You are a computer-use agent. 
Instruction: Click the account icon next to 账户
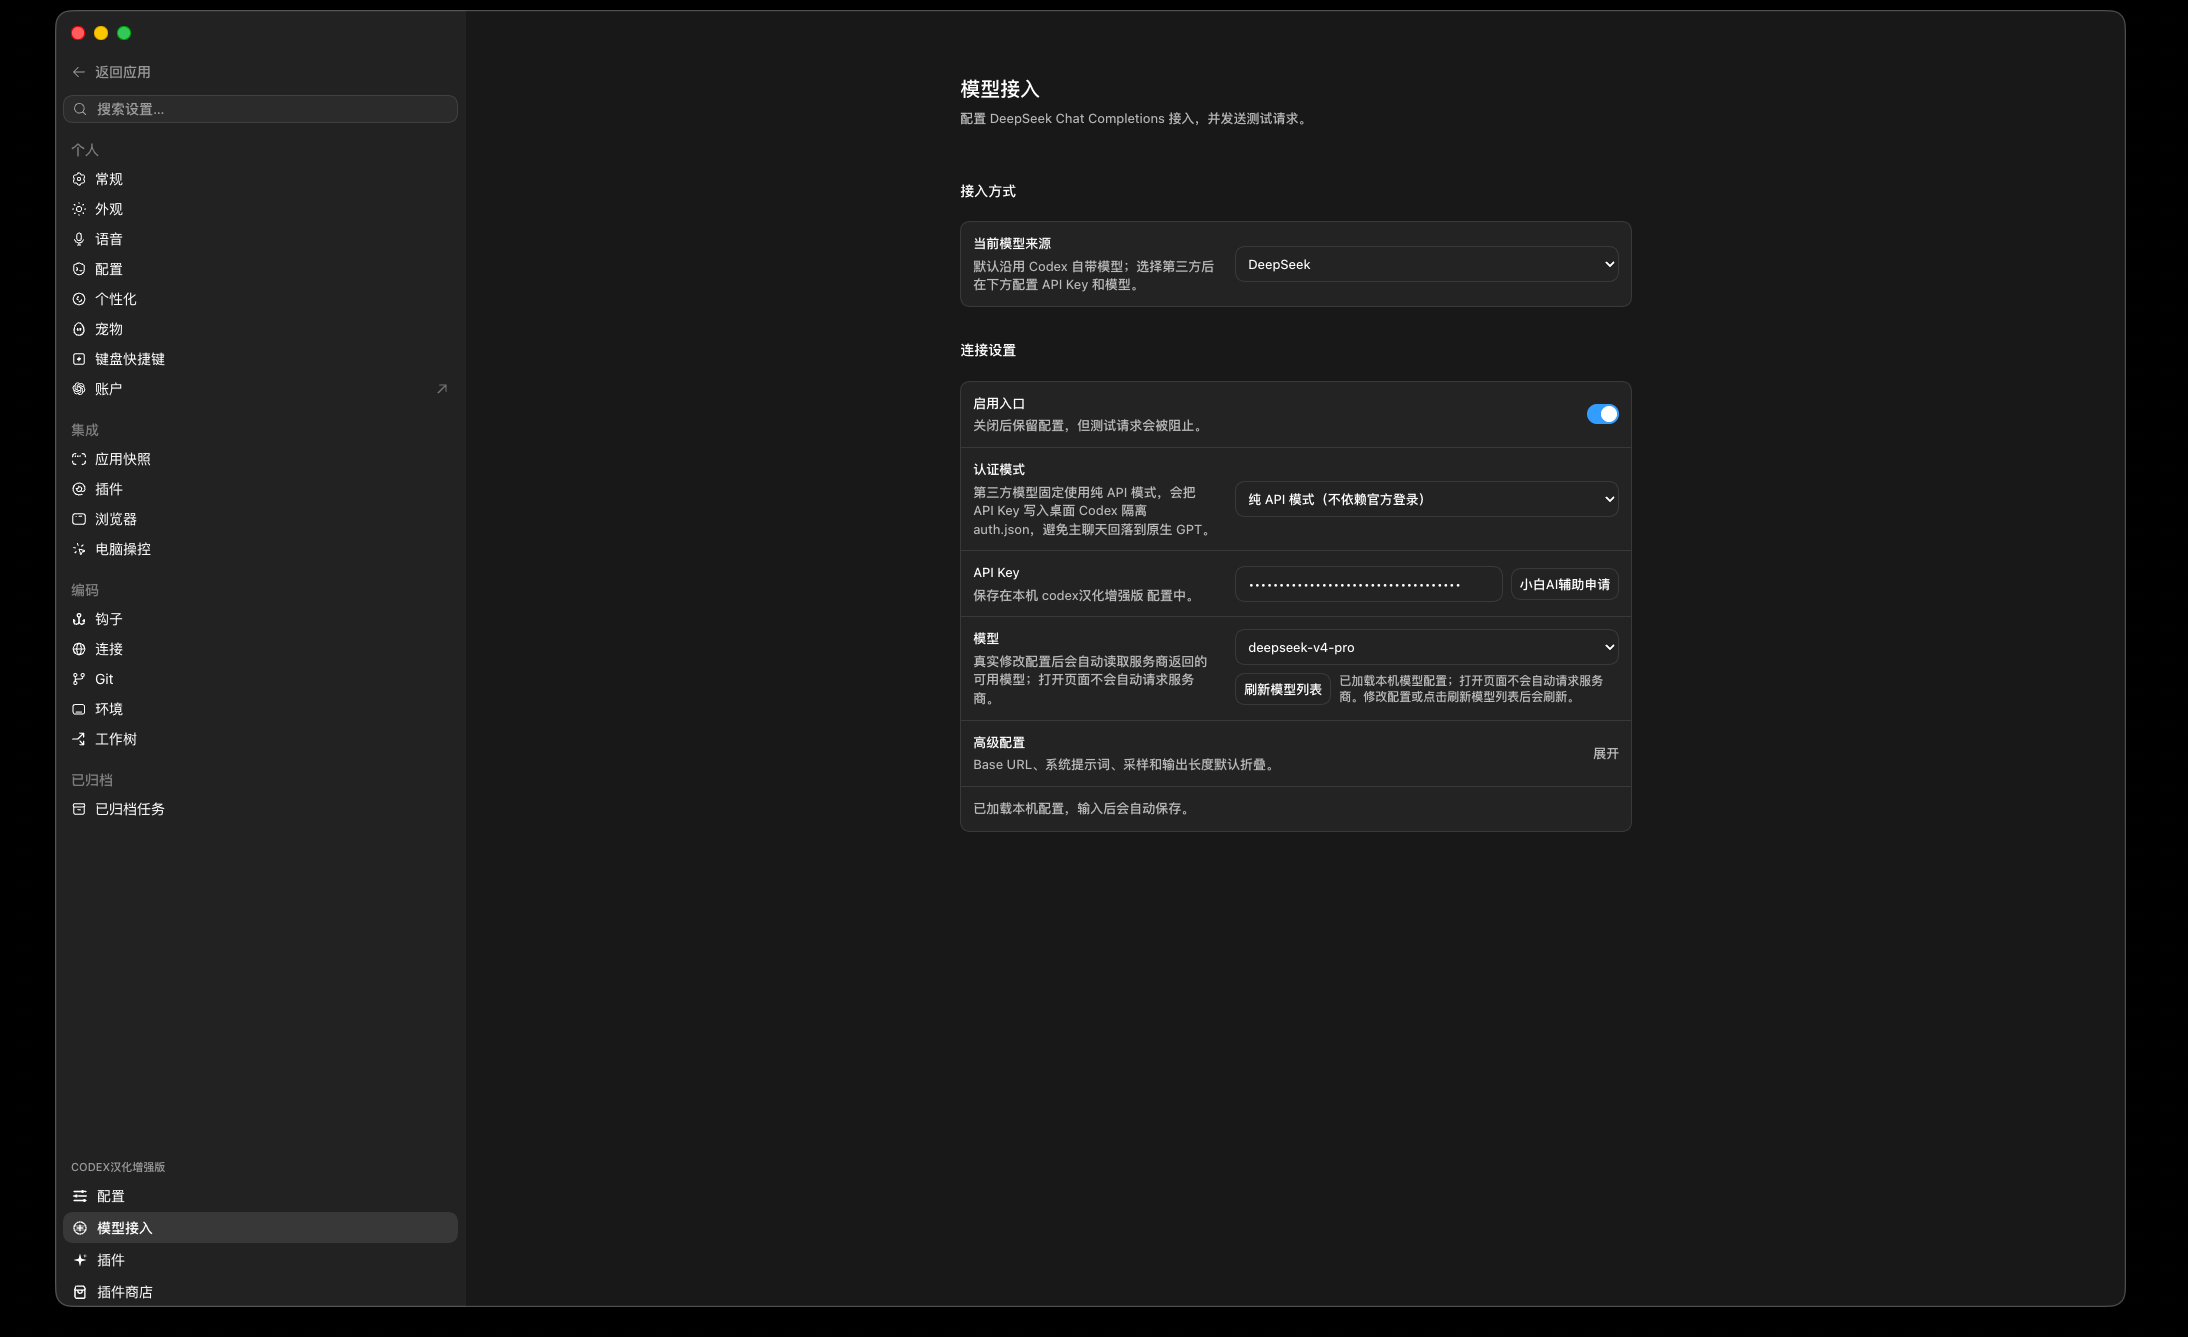(79, 389)
